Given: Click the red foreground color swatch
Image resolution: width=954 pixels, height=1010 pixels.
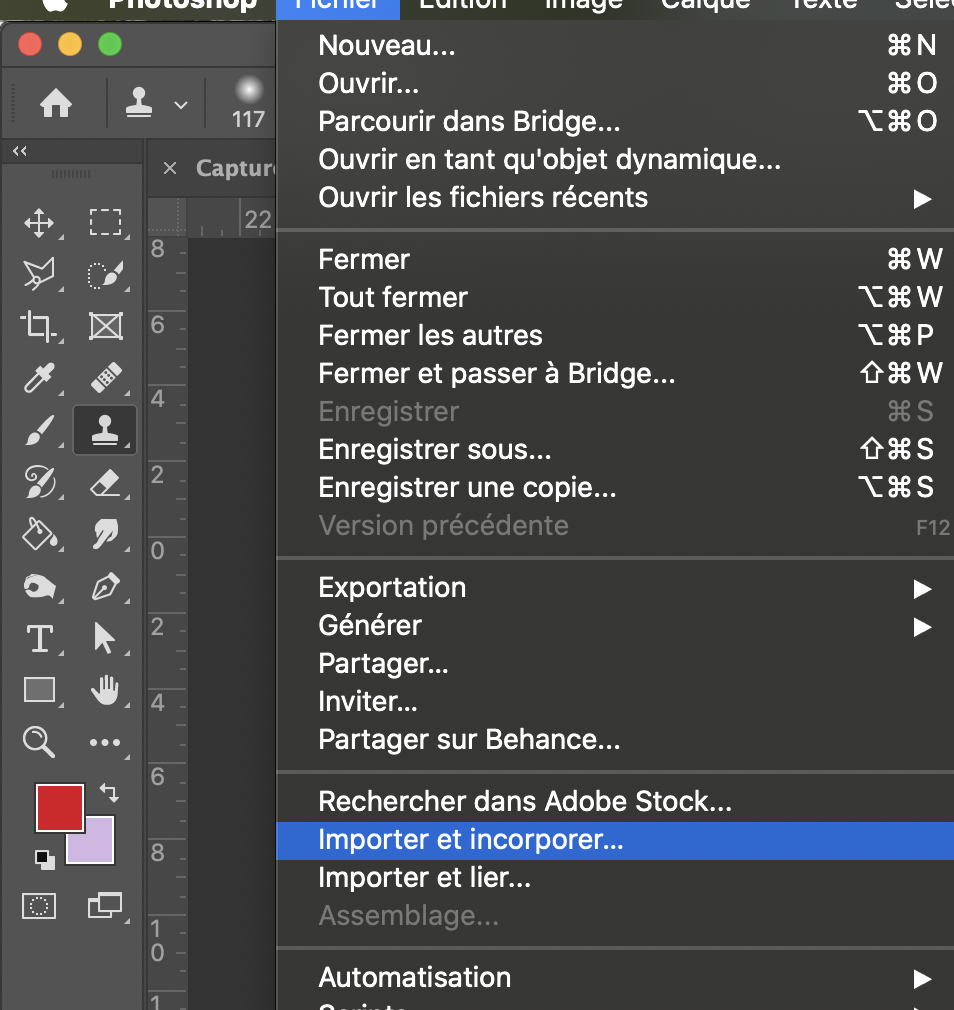Looking at the screenshot, I should [59, 808].
